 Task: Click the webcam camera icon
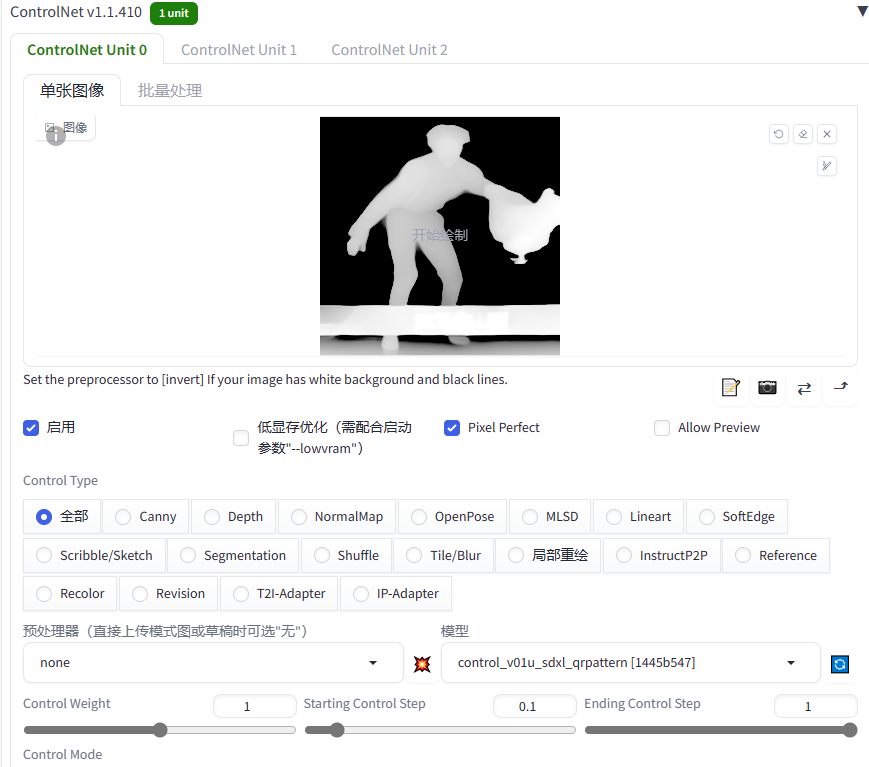coord(768,387)
